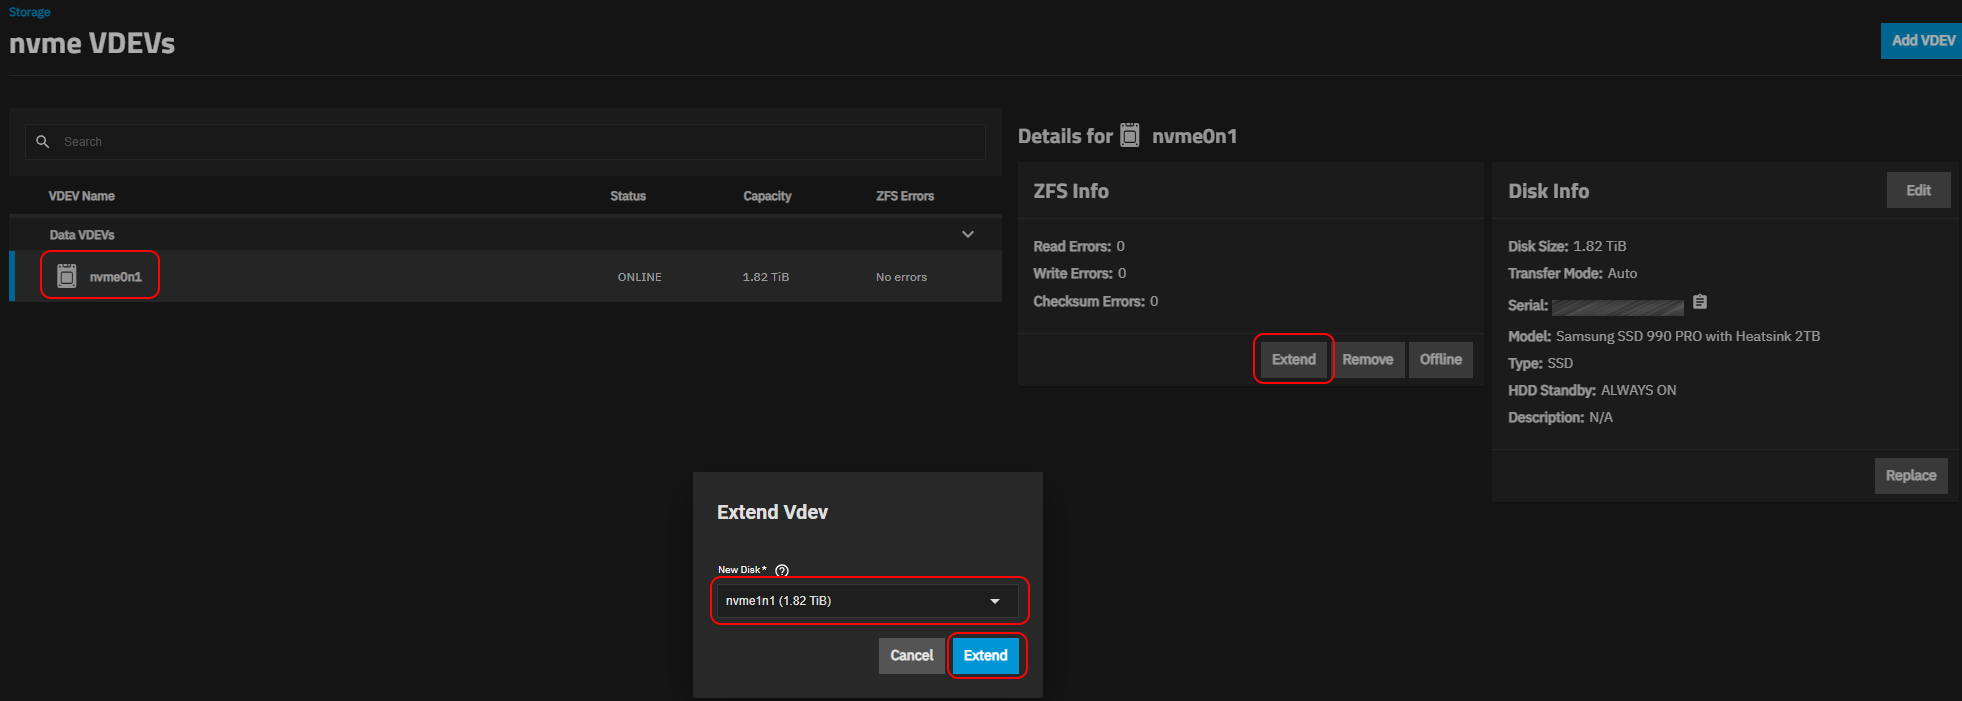Click the VDEV Name column header
The width and height of the screenshot is (1962, 701).
coord(82,196)
